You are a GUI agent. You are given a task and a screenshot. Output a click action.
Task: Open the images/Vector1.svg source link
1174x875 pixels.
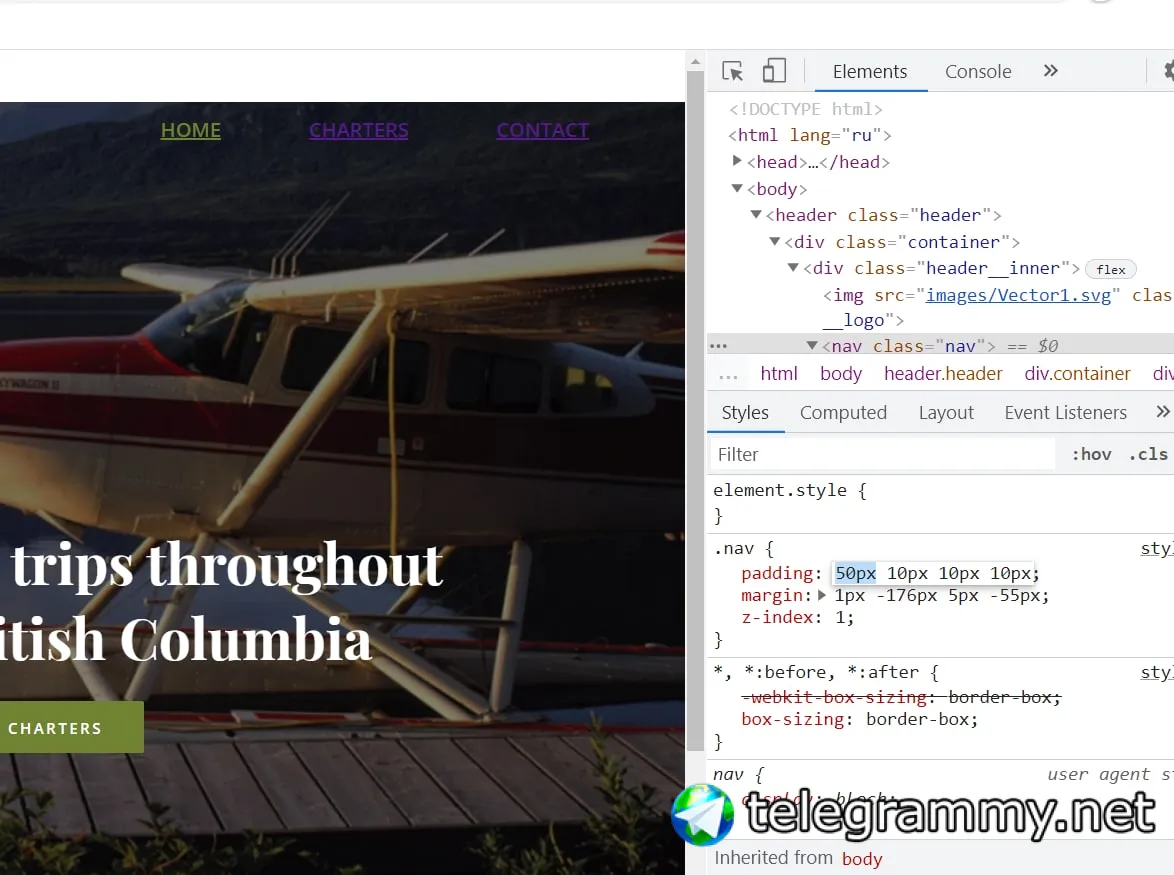click(1018, 295)
